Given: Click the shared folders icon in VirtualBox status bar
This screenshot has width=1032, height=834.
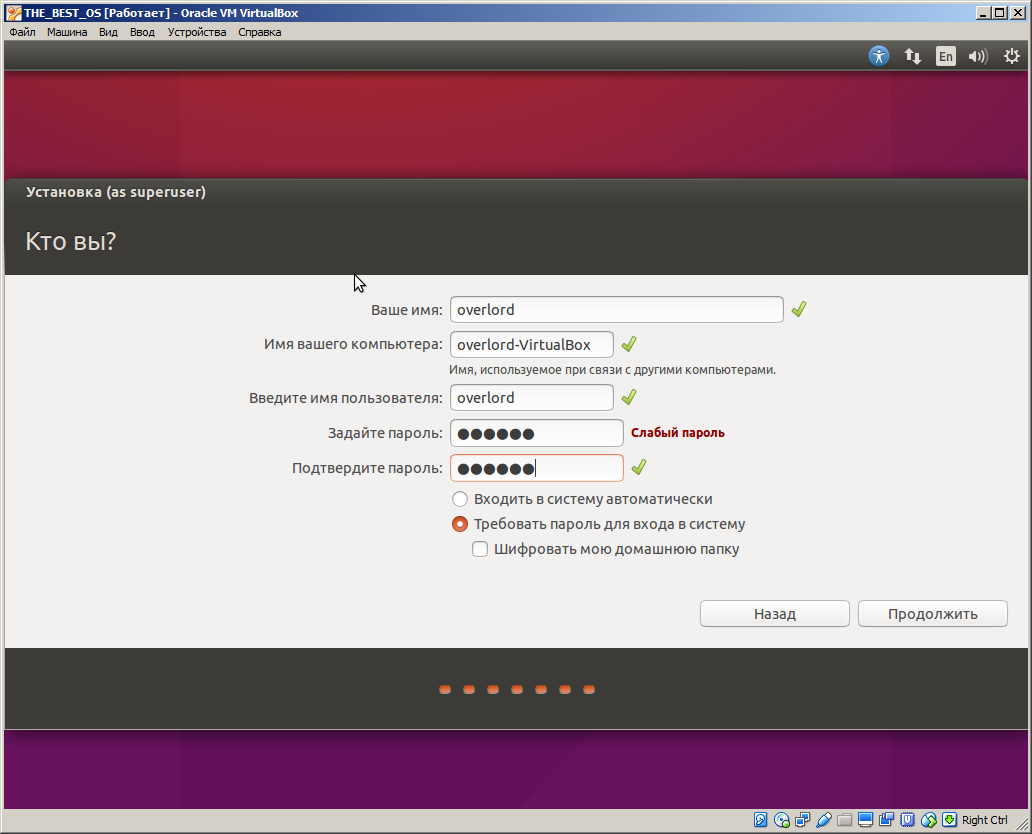Looking at the screenshot, I should 844,820.
